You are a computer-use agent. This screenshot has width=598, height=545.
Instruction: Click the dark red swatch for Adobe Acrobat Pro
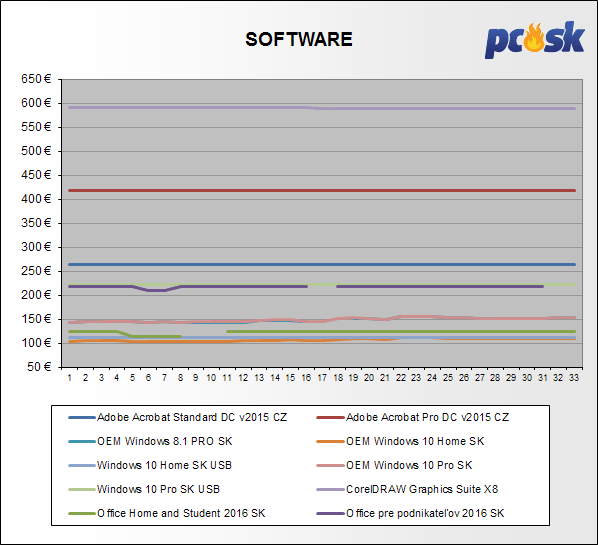[x=330, y=418]
